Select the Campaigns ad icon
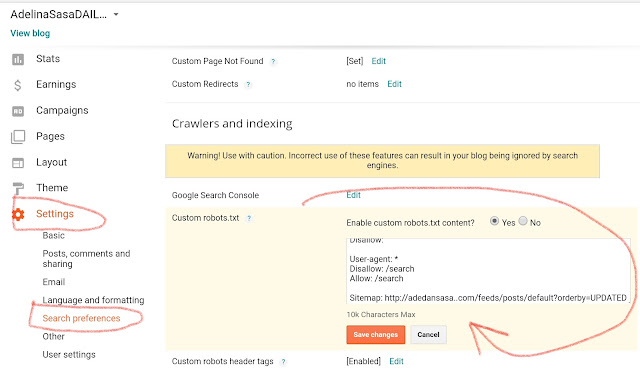 pos(18,111)
